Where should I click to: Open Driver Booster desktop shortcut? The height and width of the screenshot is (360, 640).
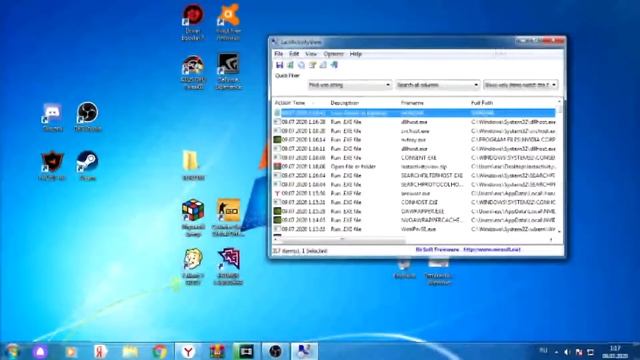pos(193,22)
